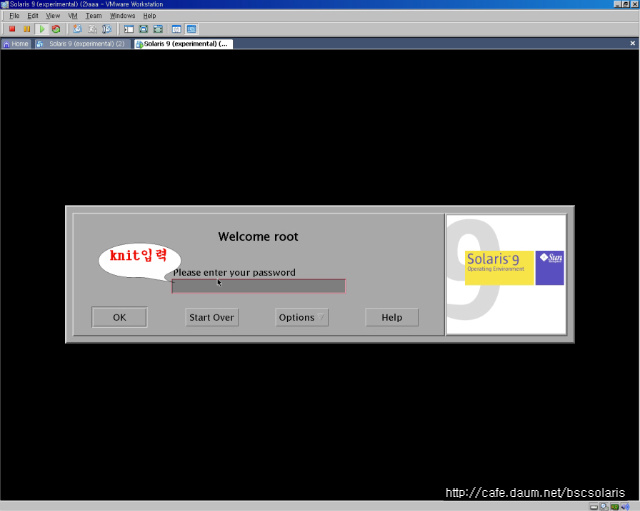Open the VM menu
Screen dimensions: 640x511
(73, 16)
